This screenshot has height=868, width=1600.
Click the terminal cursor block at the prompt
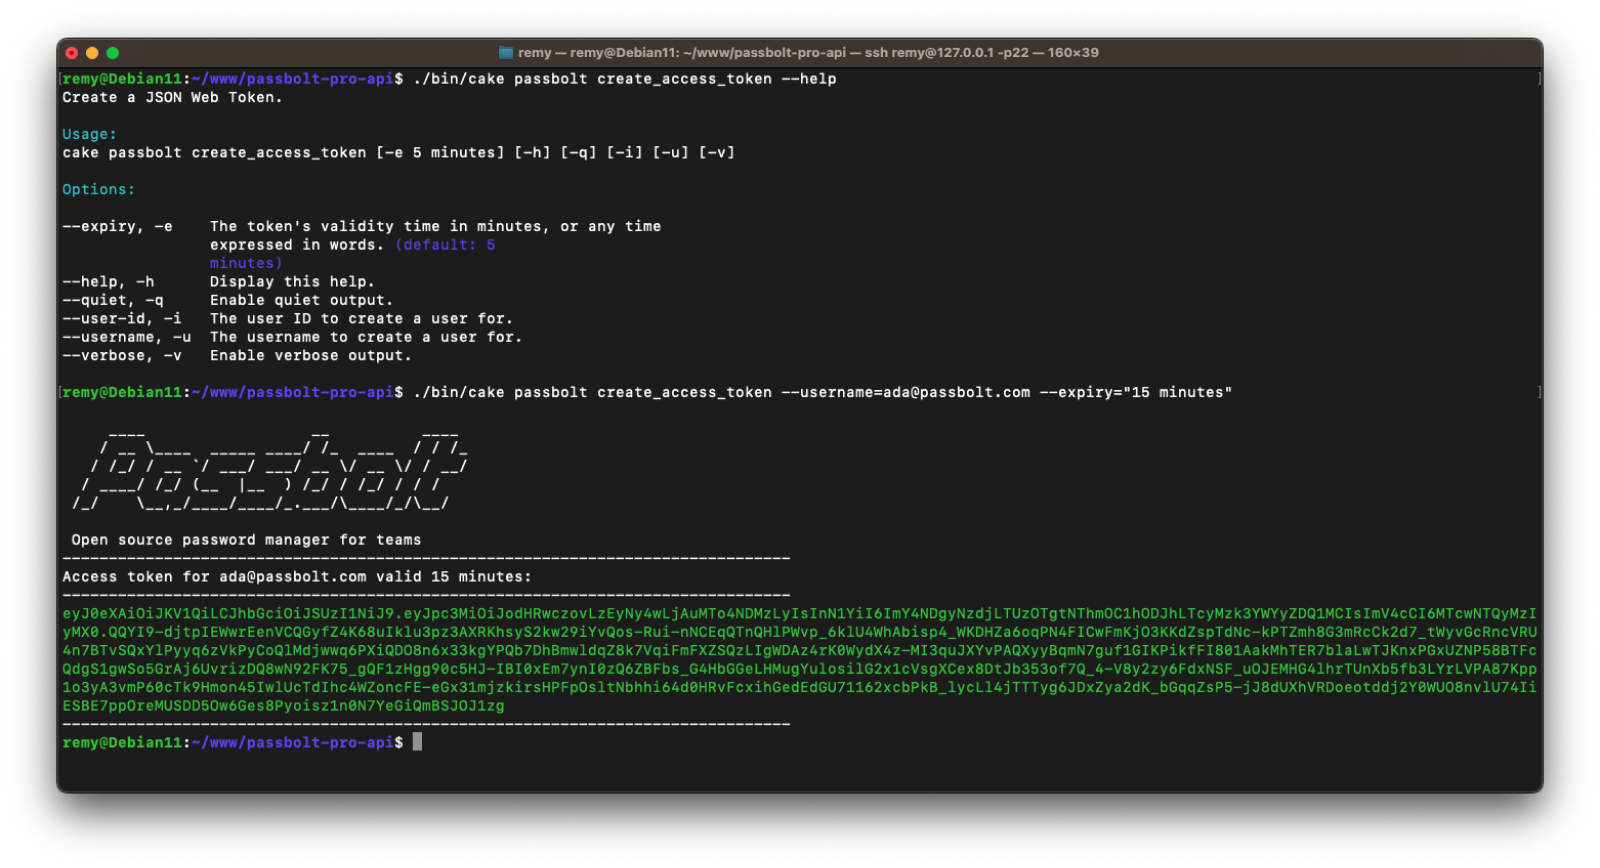tap(417, 742)
